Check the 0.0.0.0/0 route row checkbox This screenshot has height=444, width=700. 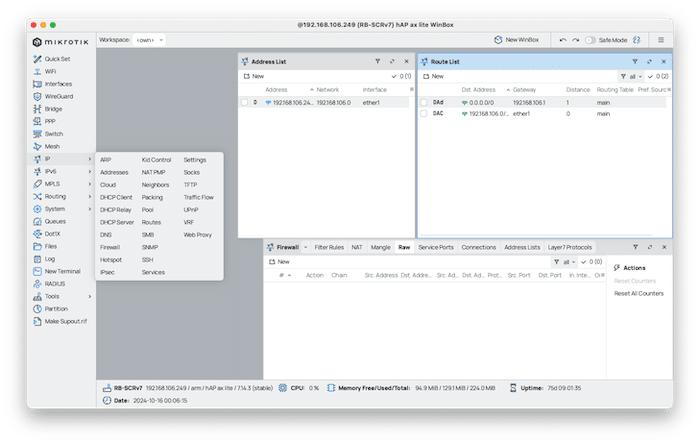point(424,103)
